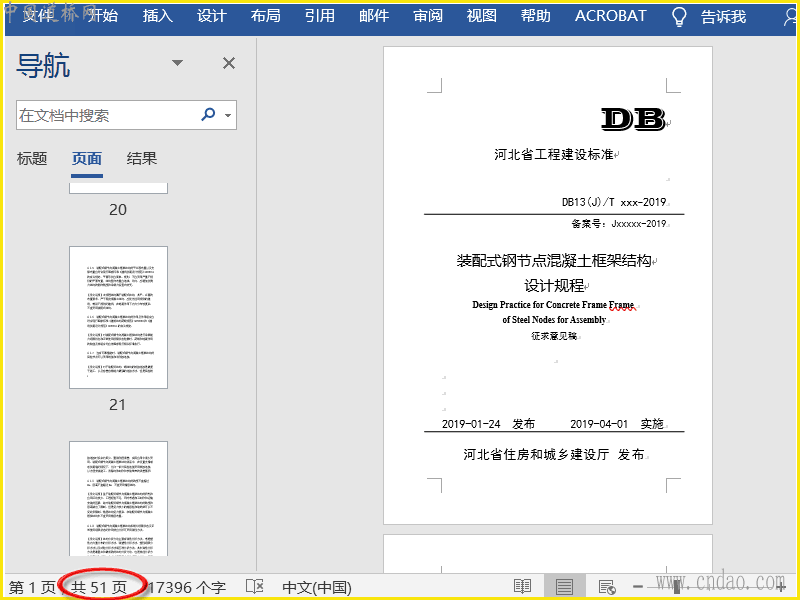Click the 河北省住房和城乡建设厅 发布 line
The height and width of the screenshot is (600, 800).
[x=554, y=454]
